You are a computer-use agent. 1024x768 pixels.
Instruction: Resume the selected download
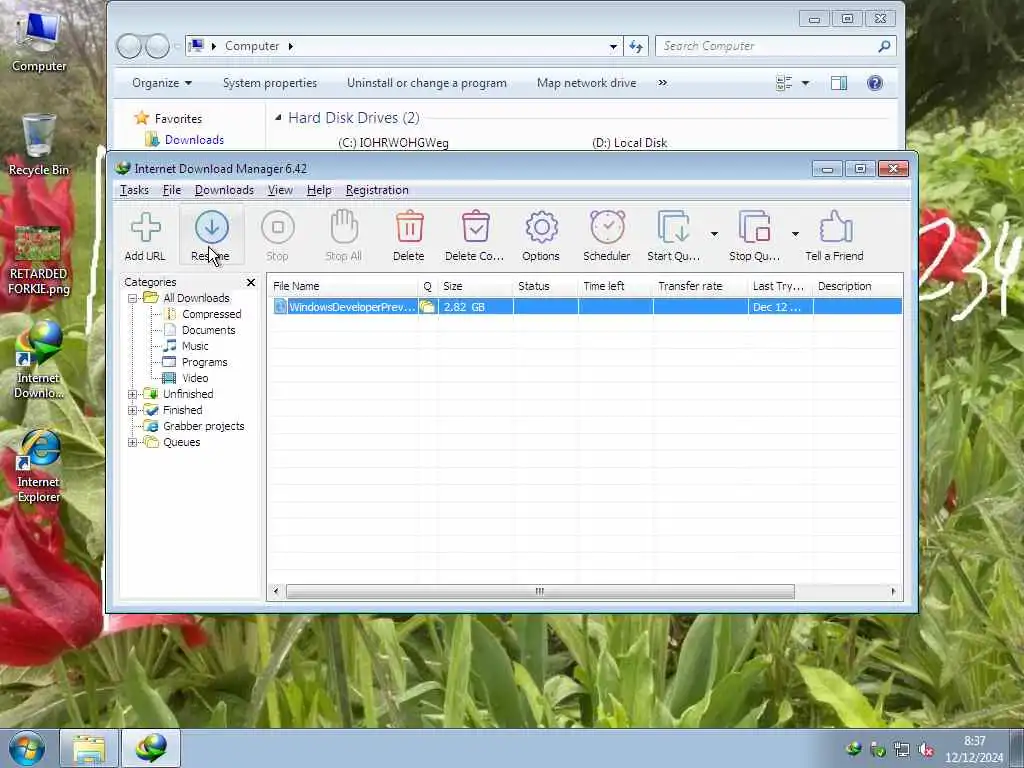pyautogui.click(x=211, y=236)
